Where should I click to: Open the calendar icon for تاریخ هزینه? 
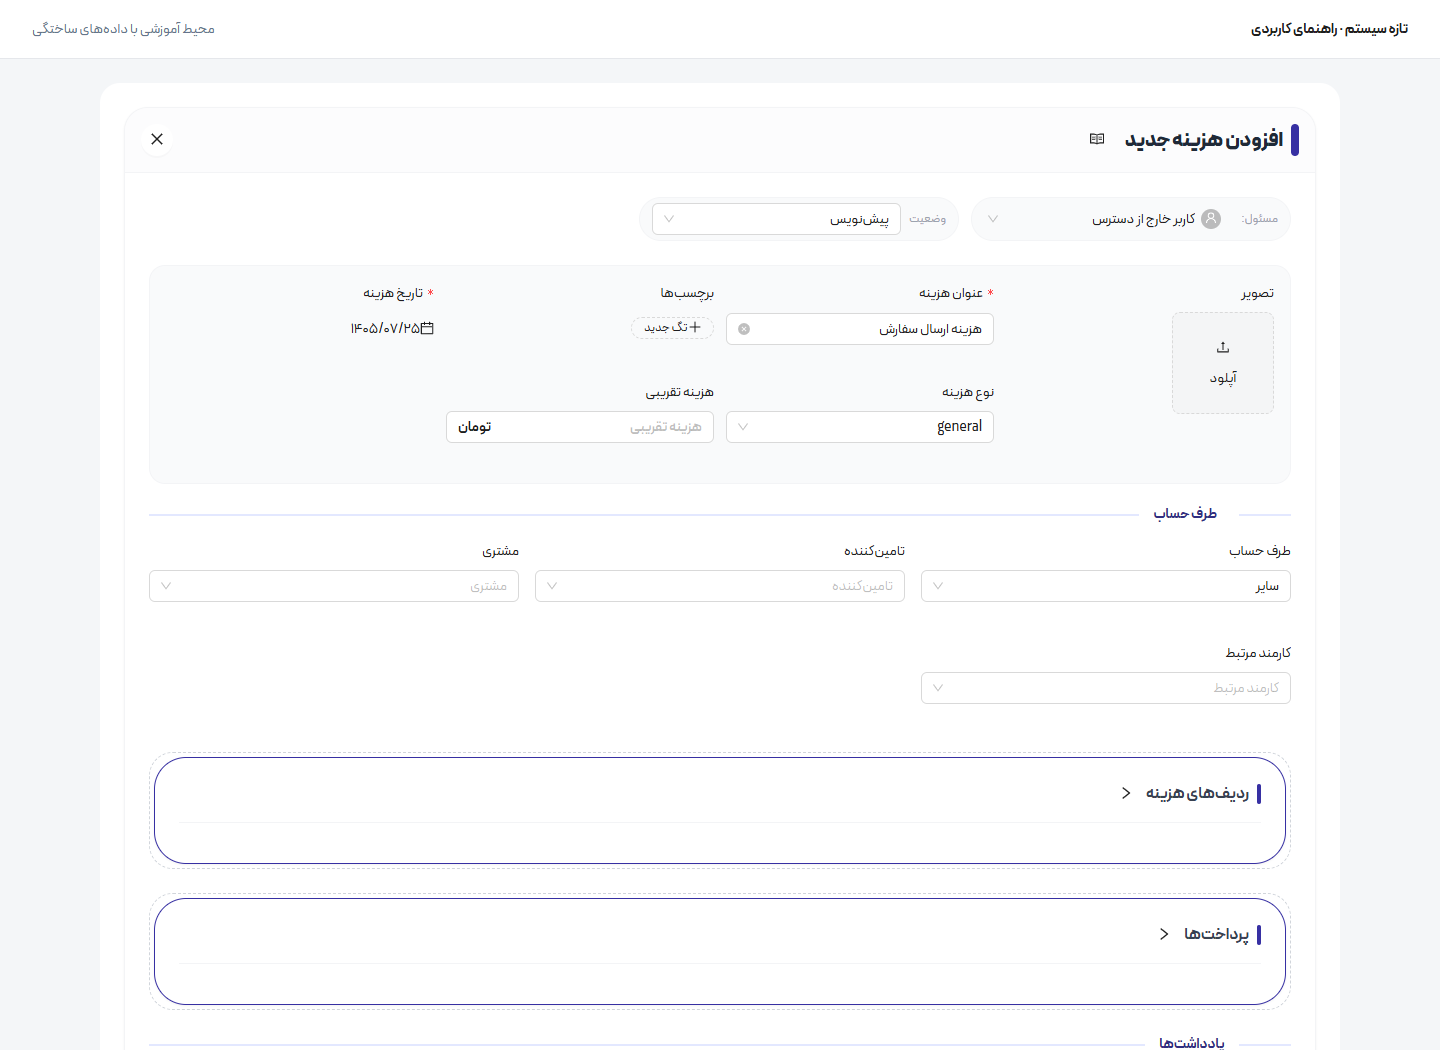click(x=427, y=328)
